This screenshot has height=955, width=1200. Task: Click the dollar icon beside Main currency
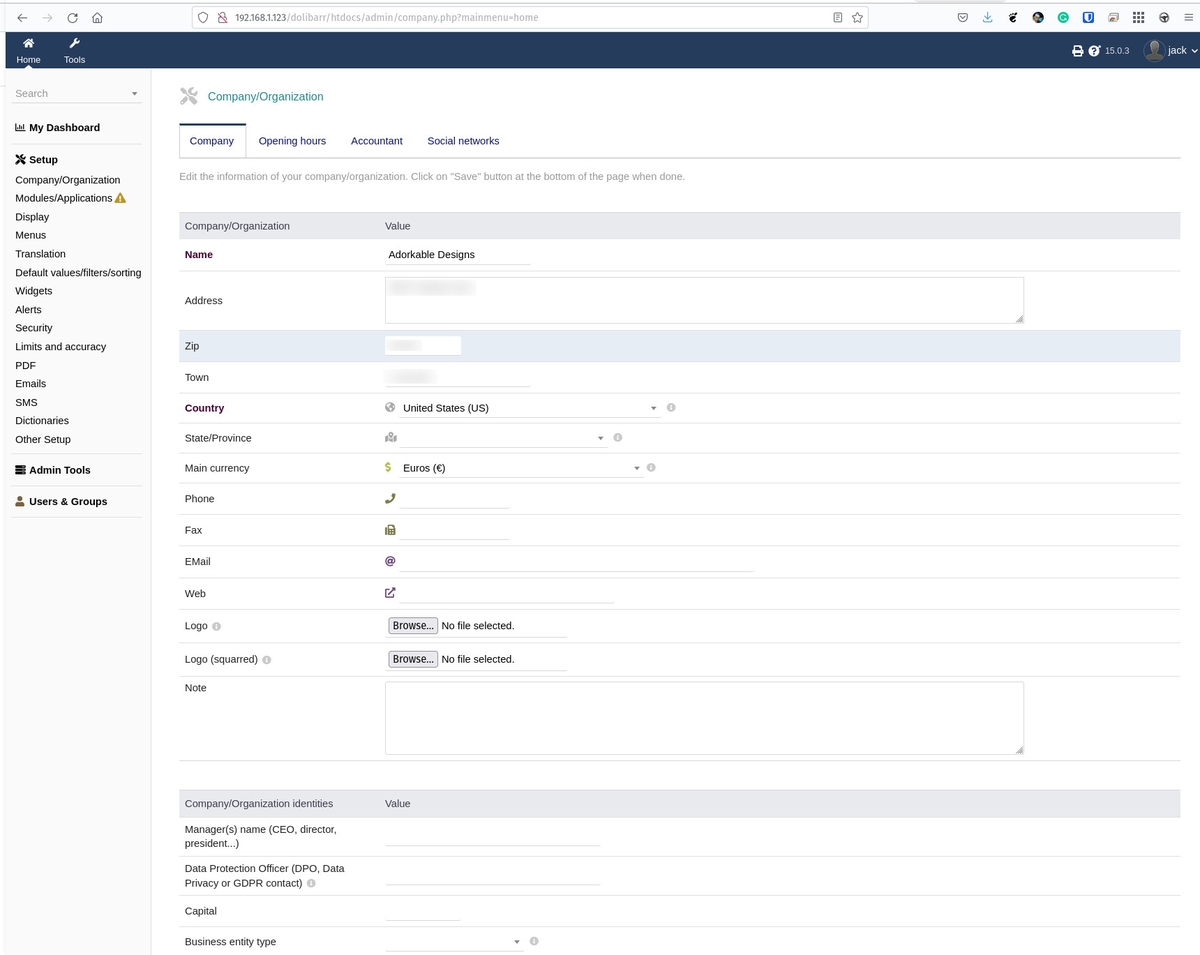pos(388,467)
